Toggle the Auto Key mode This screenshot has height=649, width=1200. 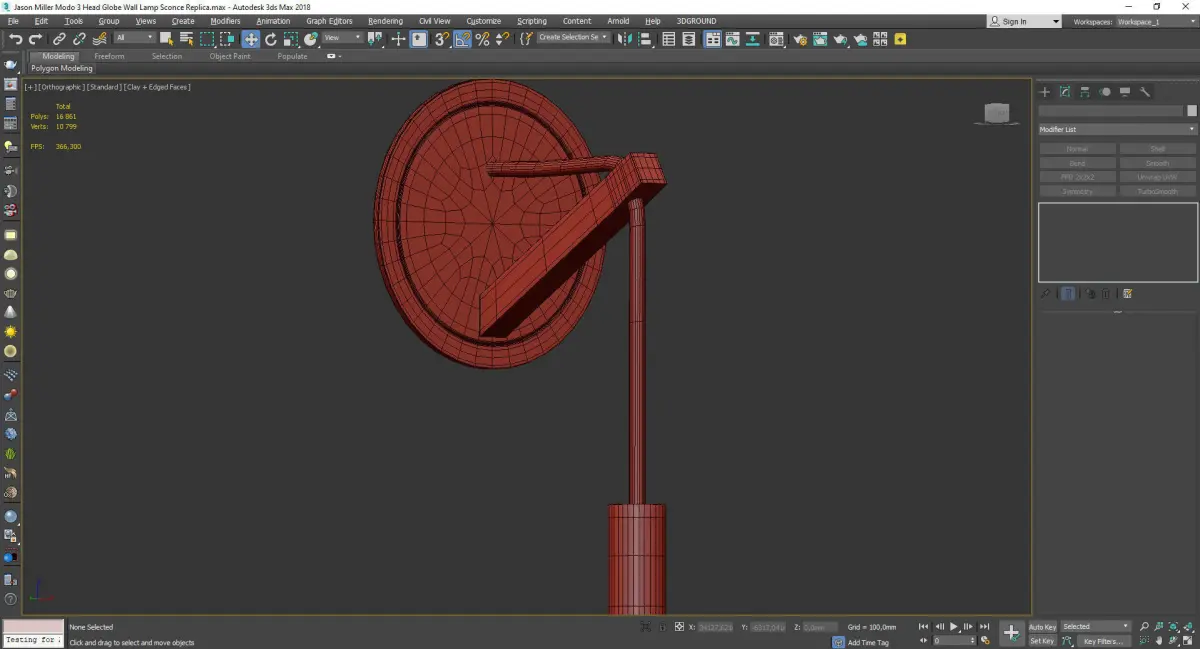point(1042,627)
